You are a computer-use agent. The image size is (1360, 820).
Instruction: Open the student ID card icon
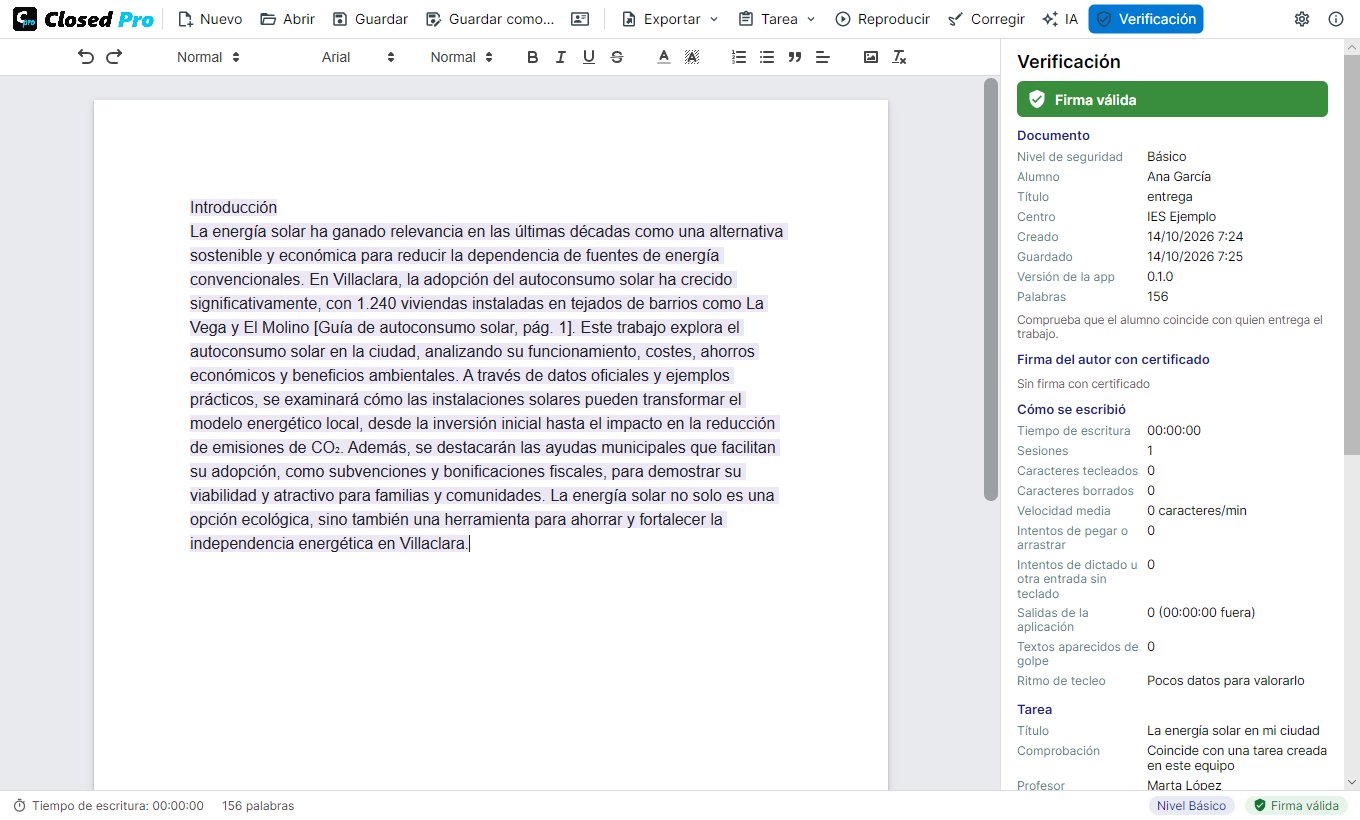point(580,19)
